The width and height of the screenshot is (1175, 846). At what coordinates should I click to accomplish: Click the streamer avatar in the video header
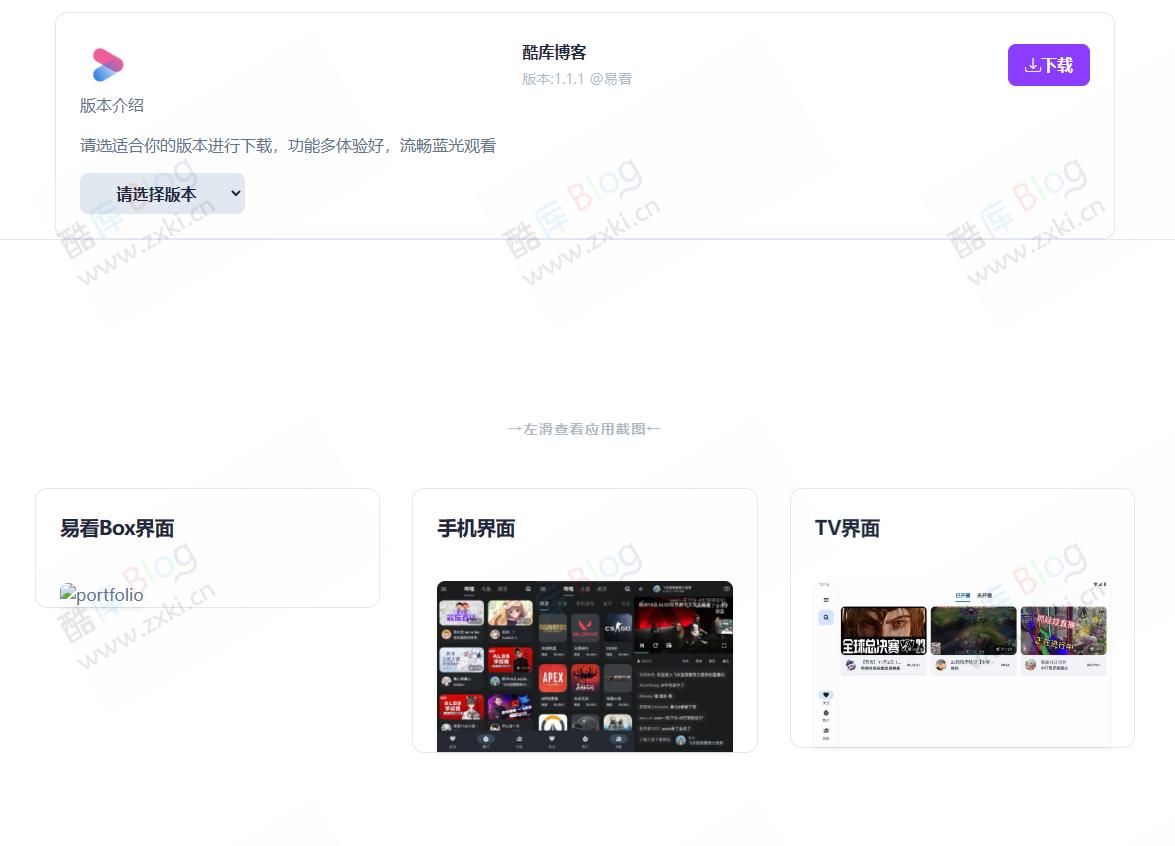pyautogui.click(x=655, y=588)
